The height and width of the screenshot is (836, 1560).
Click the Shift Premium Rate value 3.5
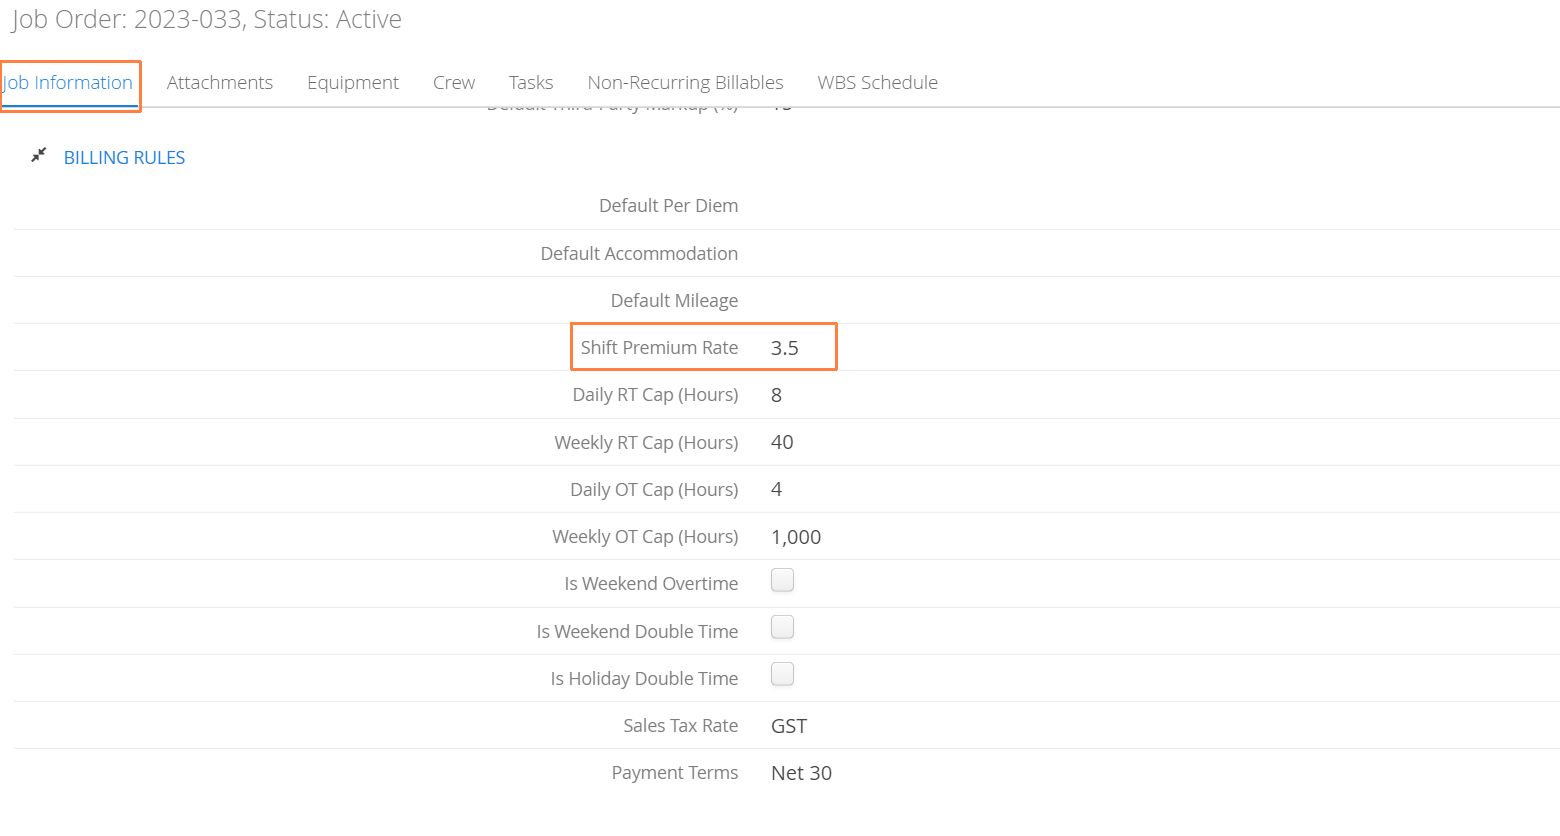point(785,348)
